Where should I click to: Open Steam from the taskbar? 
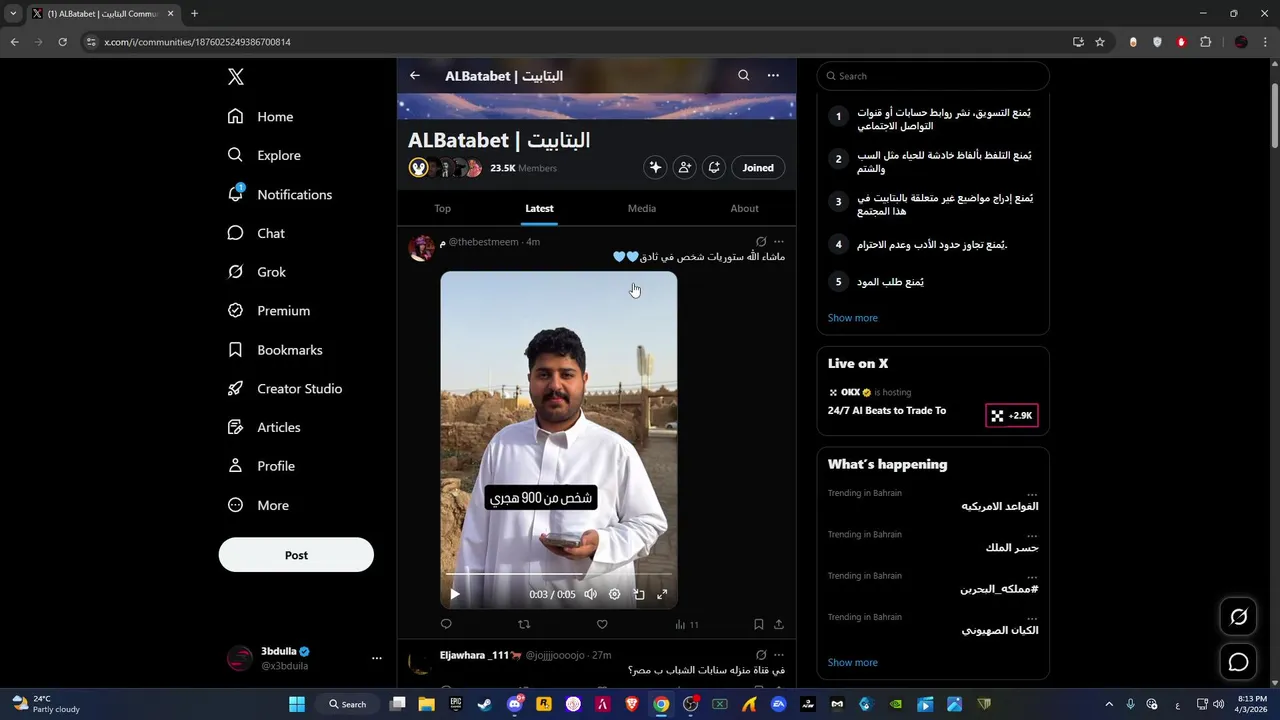tap(485, 704)
